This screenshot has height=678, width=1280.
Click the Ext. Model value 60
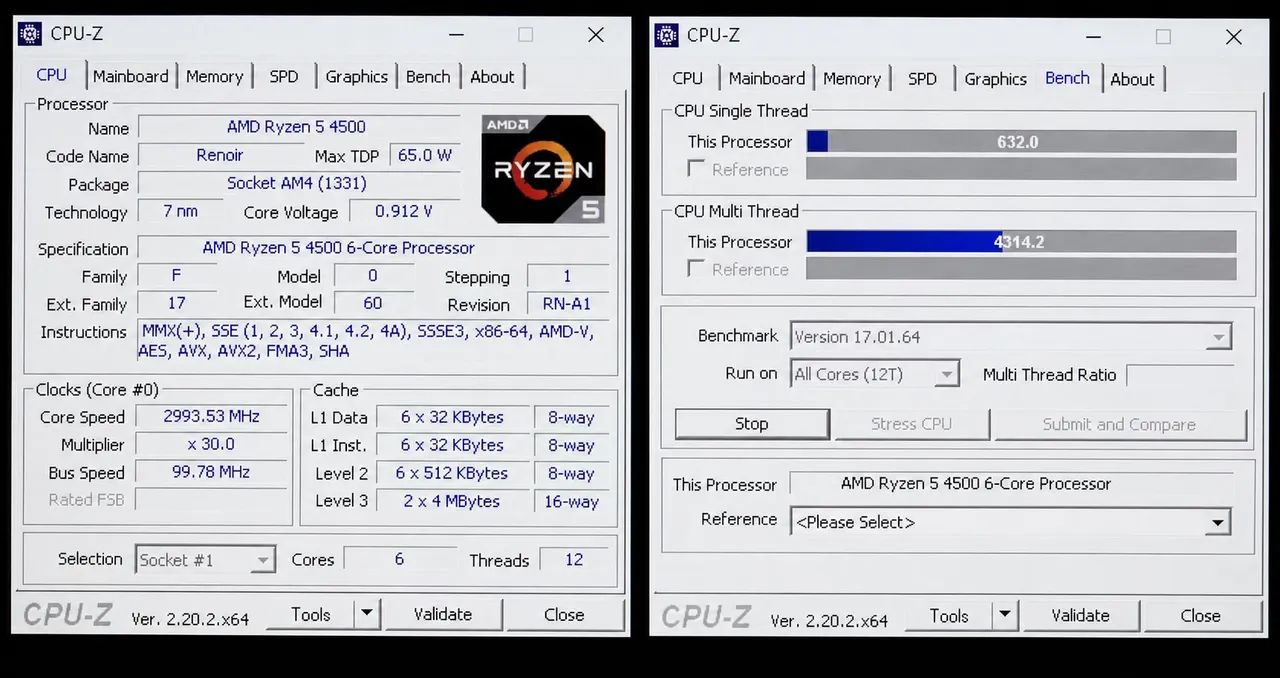(x=373, y=302)
